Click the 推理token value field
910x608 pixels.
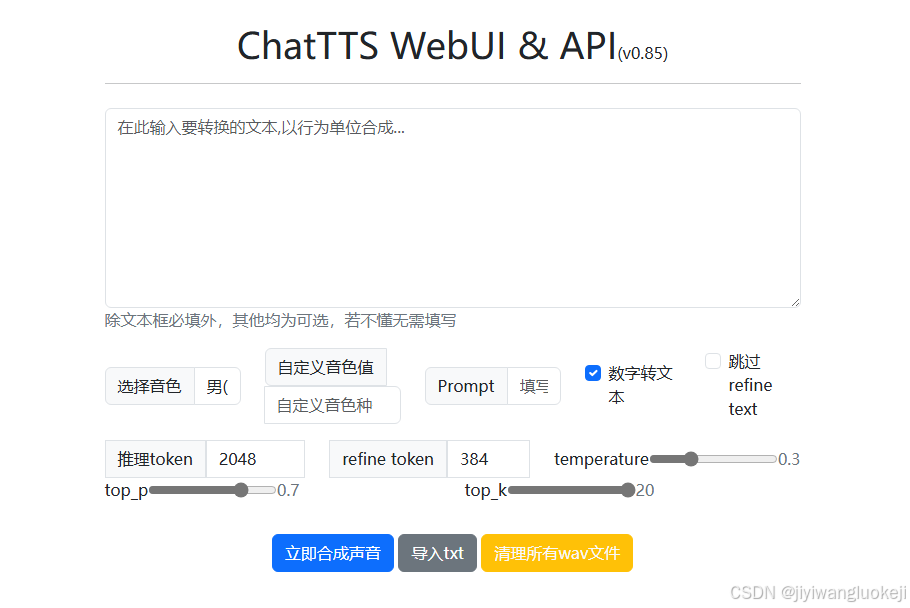(x=255, y=459)
